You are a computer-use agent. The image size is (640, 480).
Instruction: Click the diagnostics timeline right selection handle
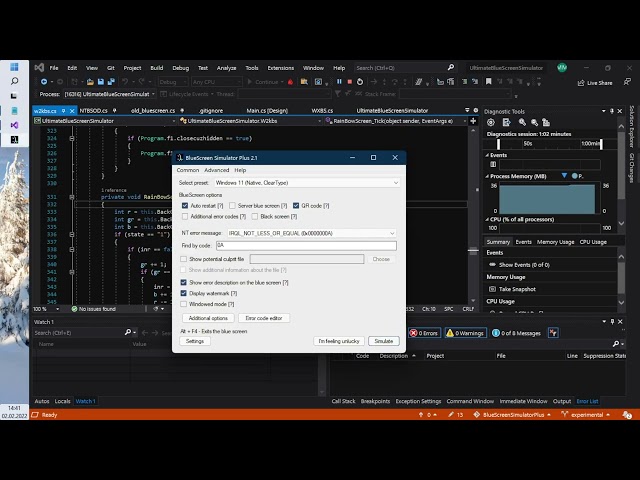click(601, 144)
